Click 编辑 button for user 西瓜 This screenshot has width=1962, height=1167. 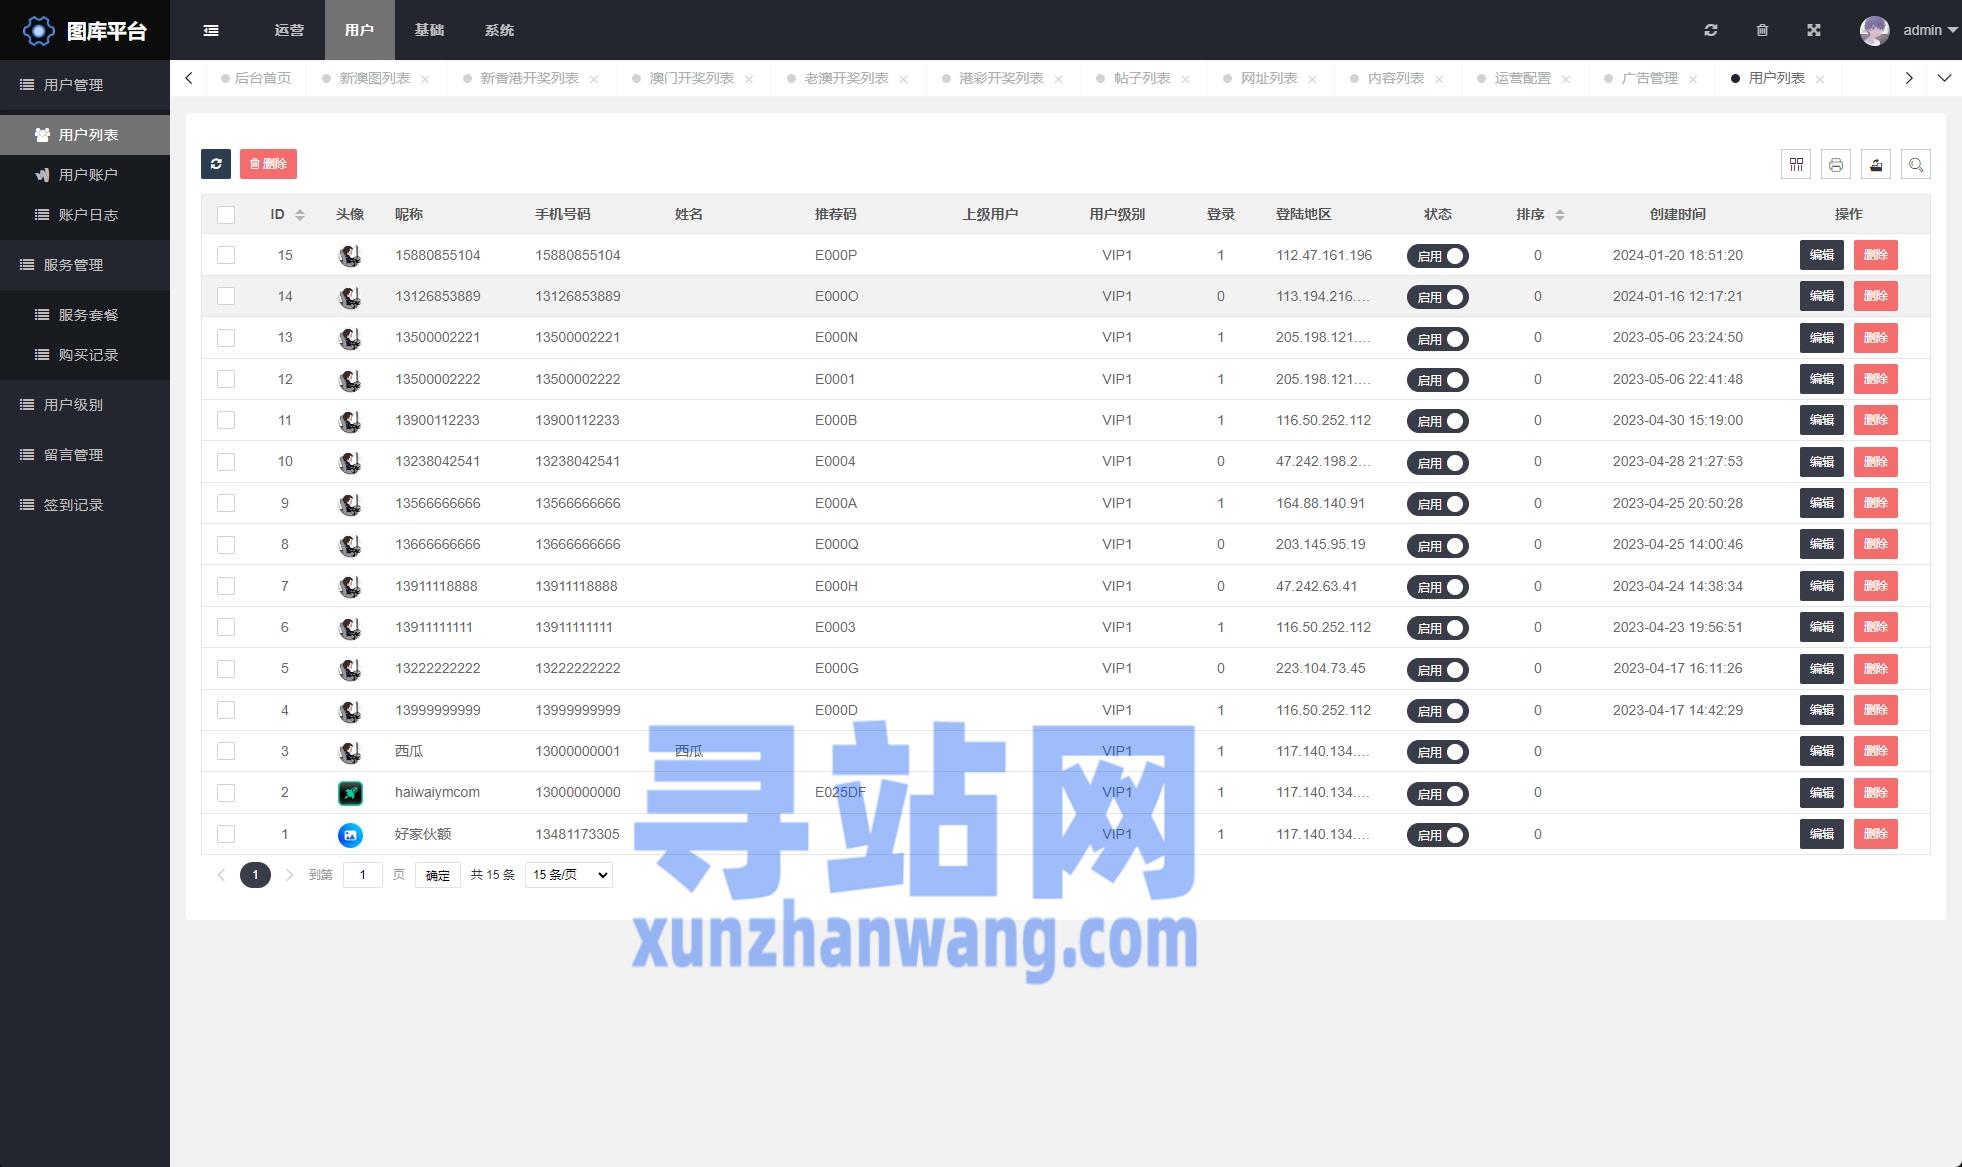point(1821,751)
